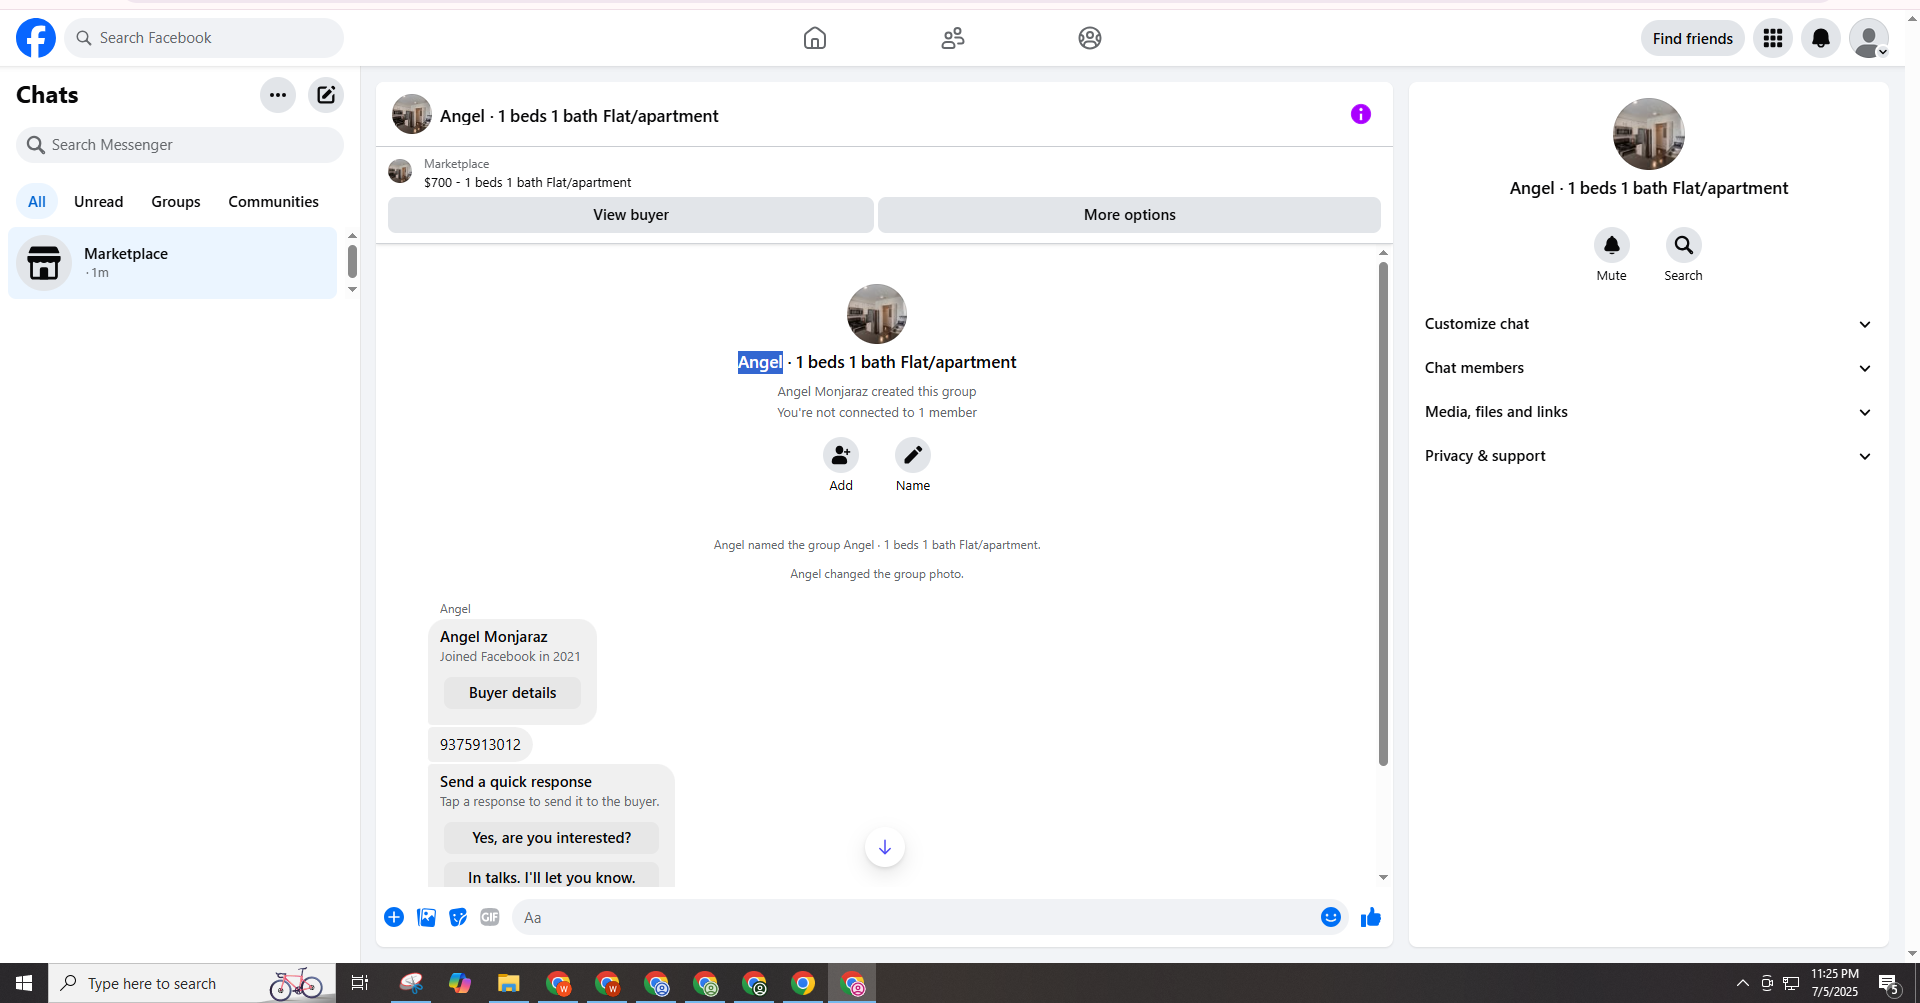Open the account profile avatar menu
The width and height of the screenshot is (1920, 1003).
[1869, 38]
